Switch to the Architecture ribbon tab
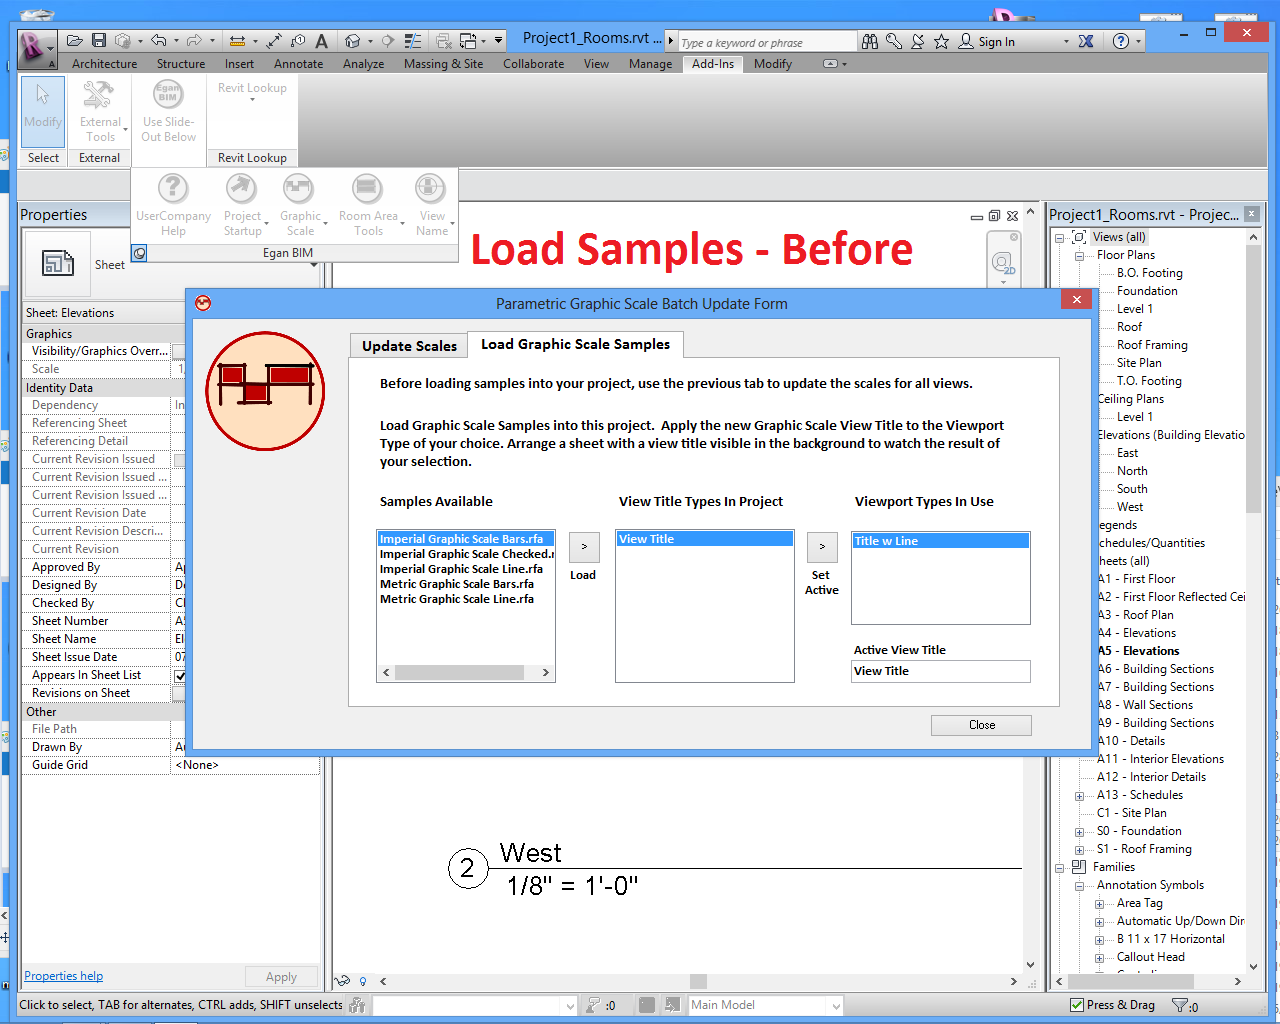 click(x=104, y=64)
